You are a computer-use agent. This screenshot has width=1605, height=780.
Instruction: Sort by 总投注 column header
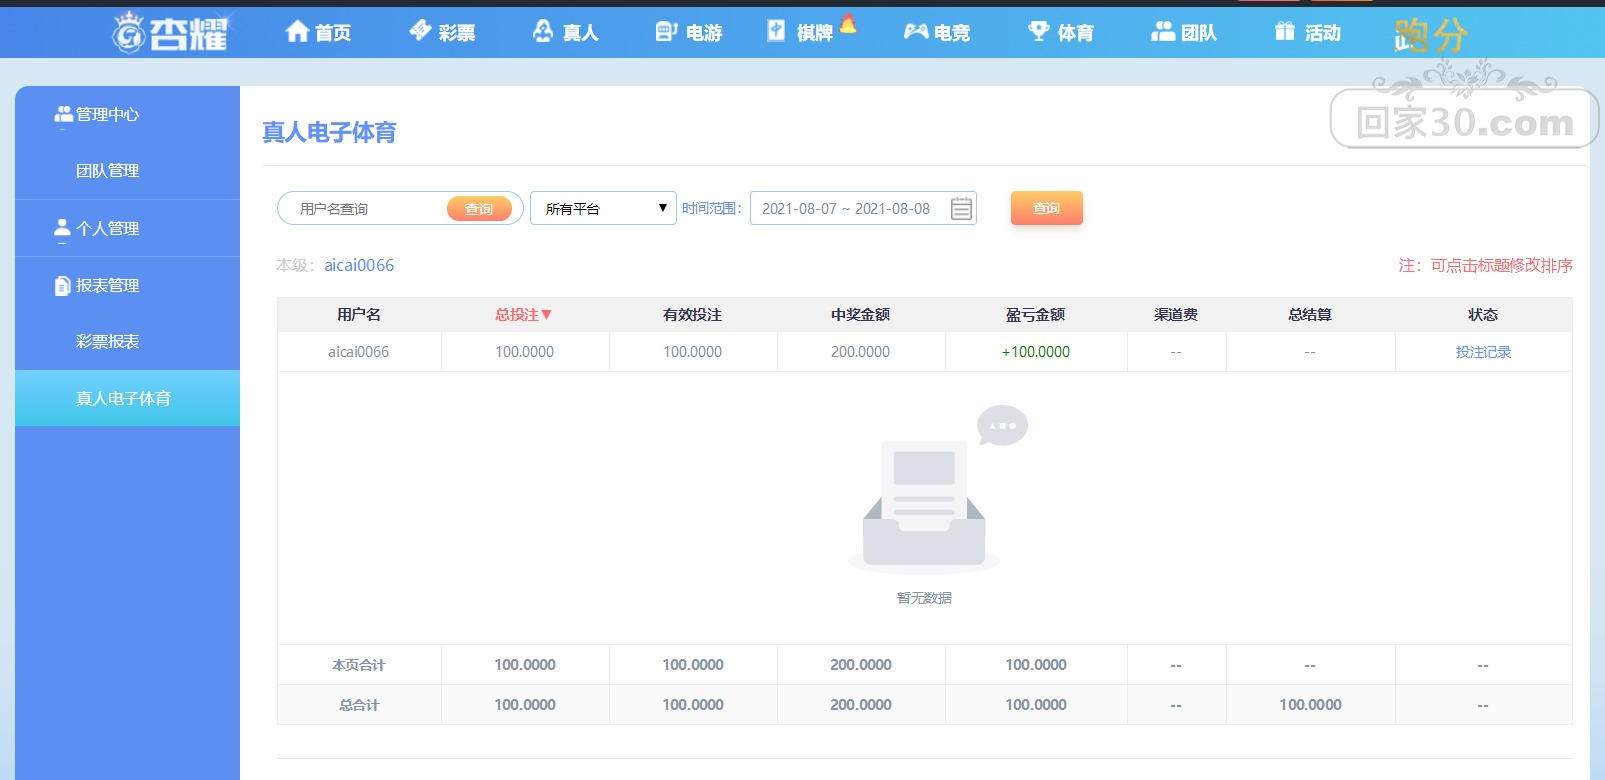[x=524, y=314]
